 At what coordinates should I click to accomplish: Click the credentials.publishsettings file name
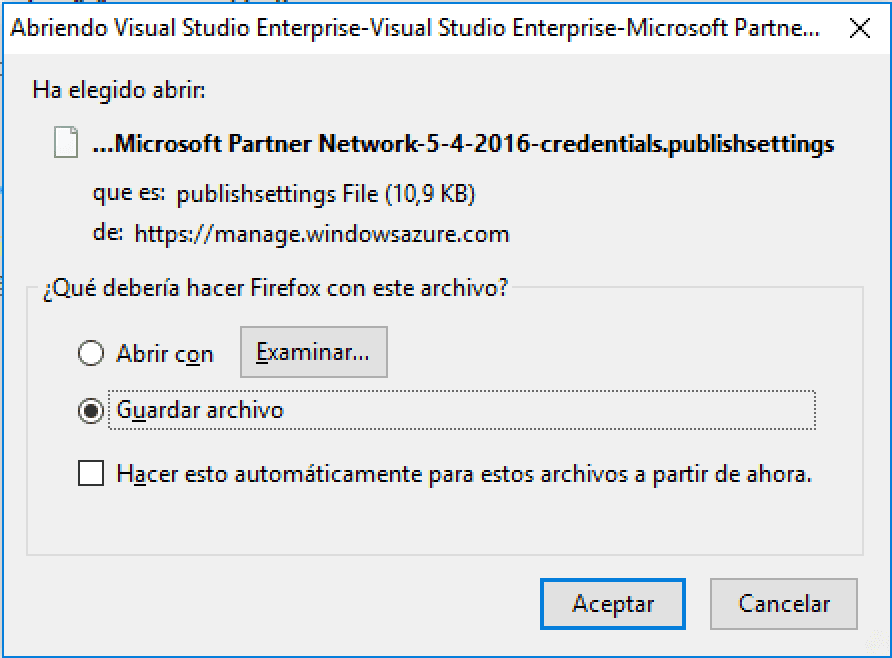point(687,144)
